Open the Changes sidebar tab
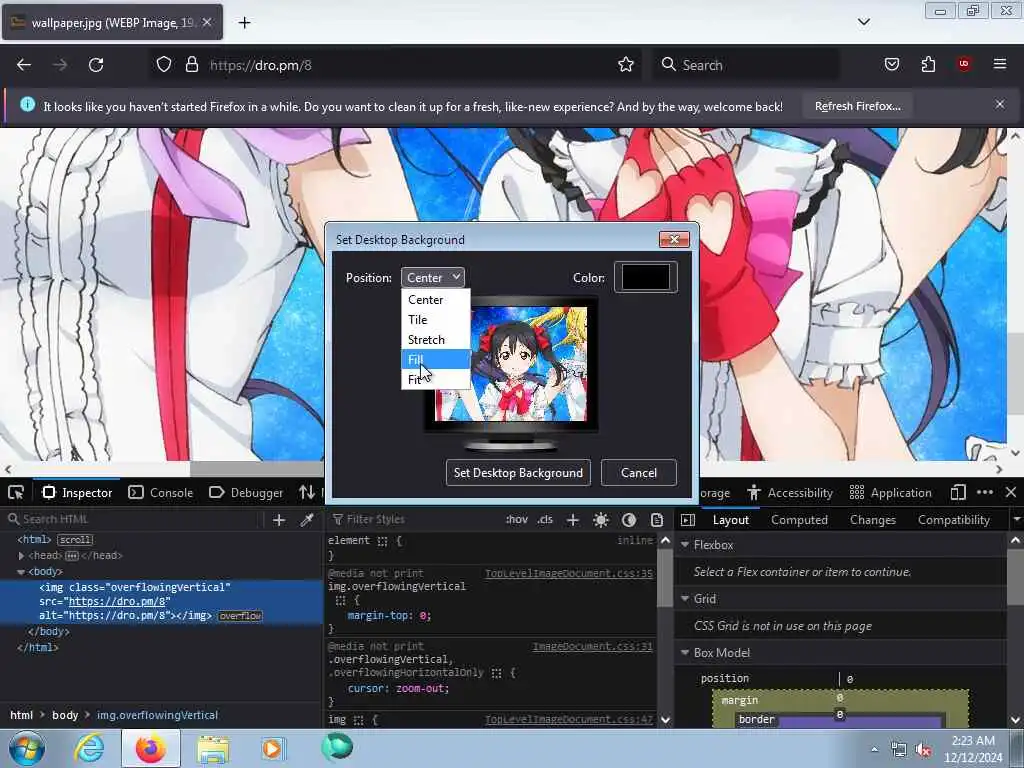The image size is (1024, 768). [x=872, y=520]
